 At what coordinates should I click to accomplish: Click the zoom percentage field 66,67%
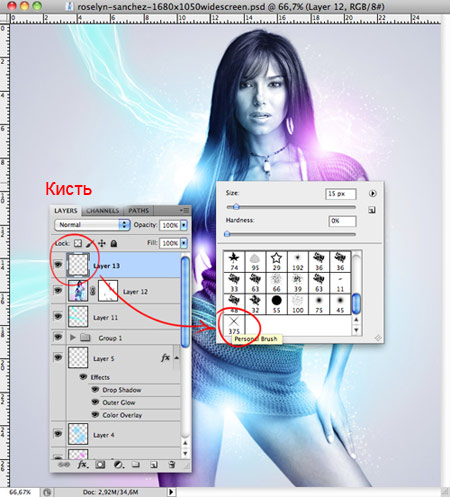tap(20, 492)
